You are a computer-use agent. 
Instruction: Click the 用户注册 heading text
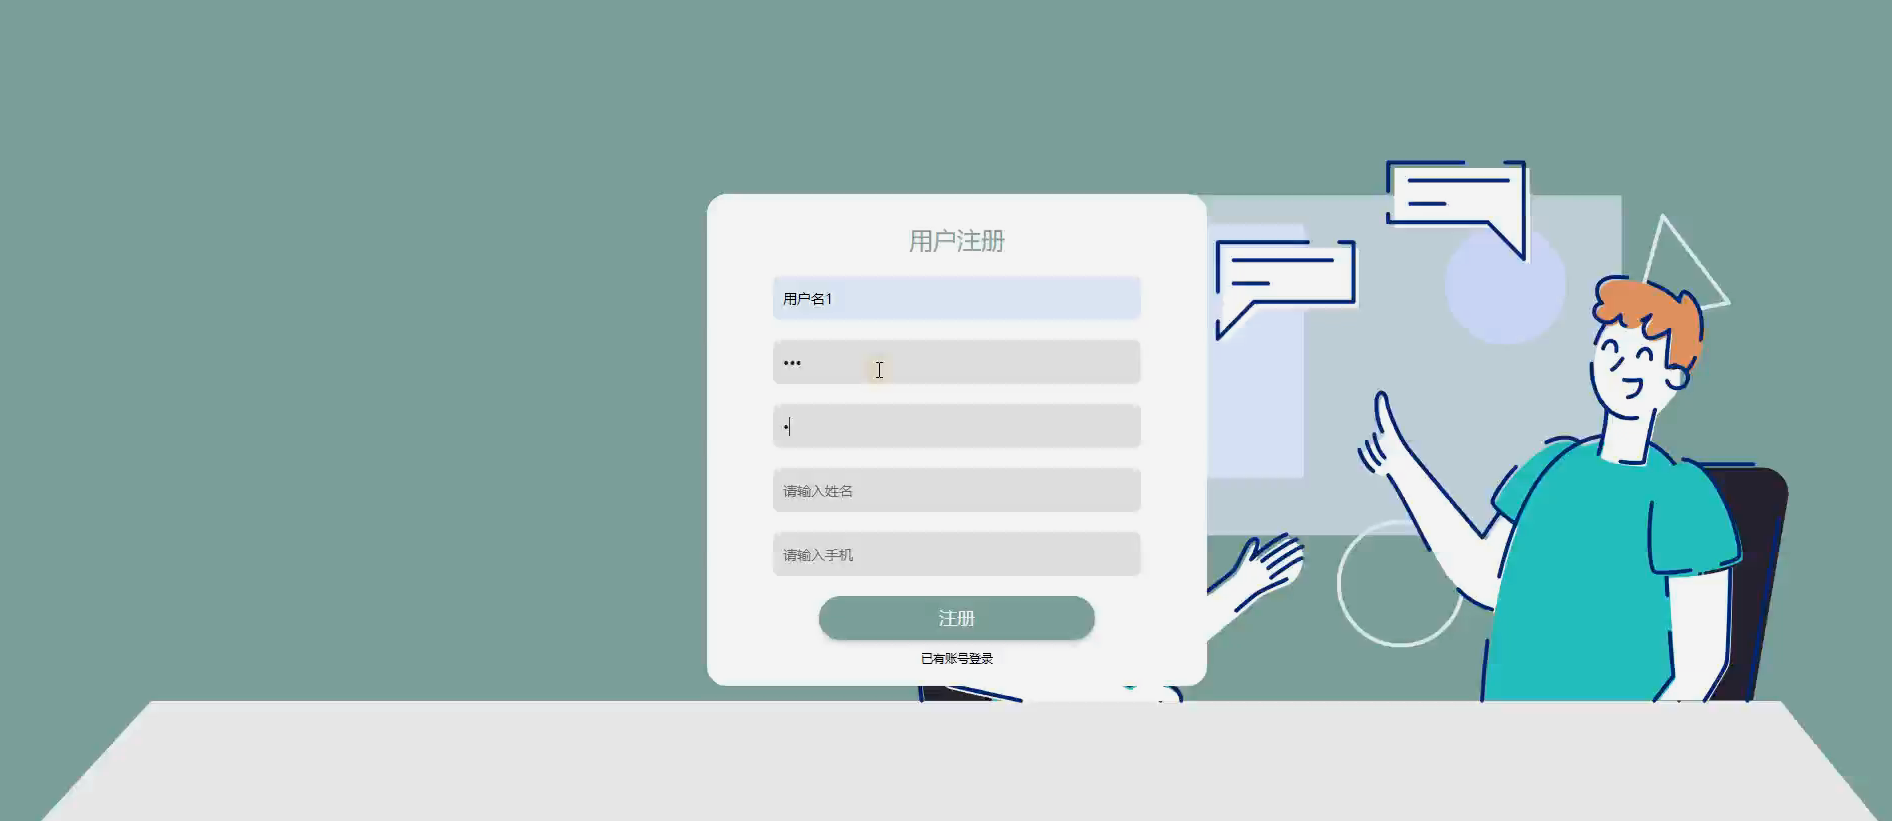click(x=956, y=241)
